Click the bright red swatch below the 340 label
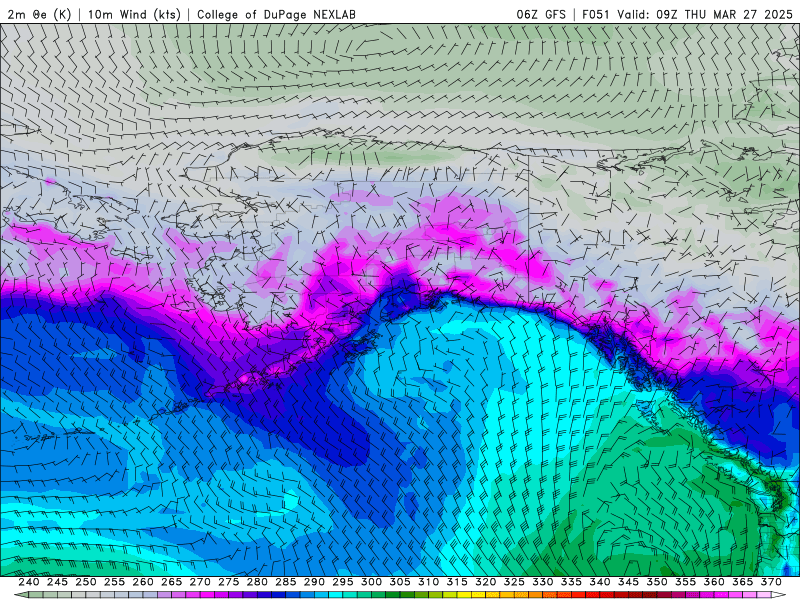Image resolution: width=800 pixels, height=600 pixels. (593, 595)
